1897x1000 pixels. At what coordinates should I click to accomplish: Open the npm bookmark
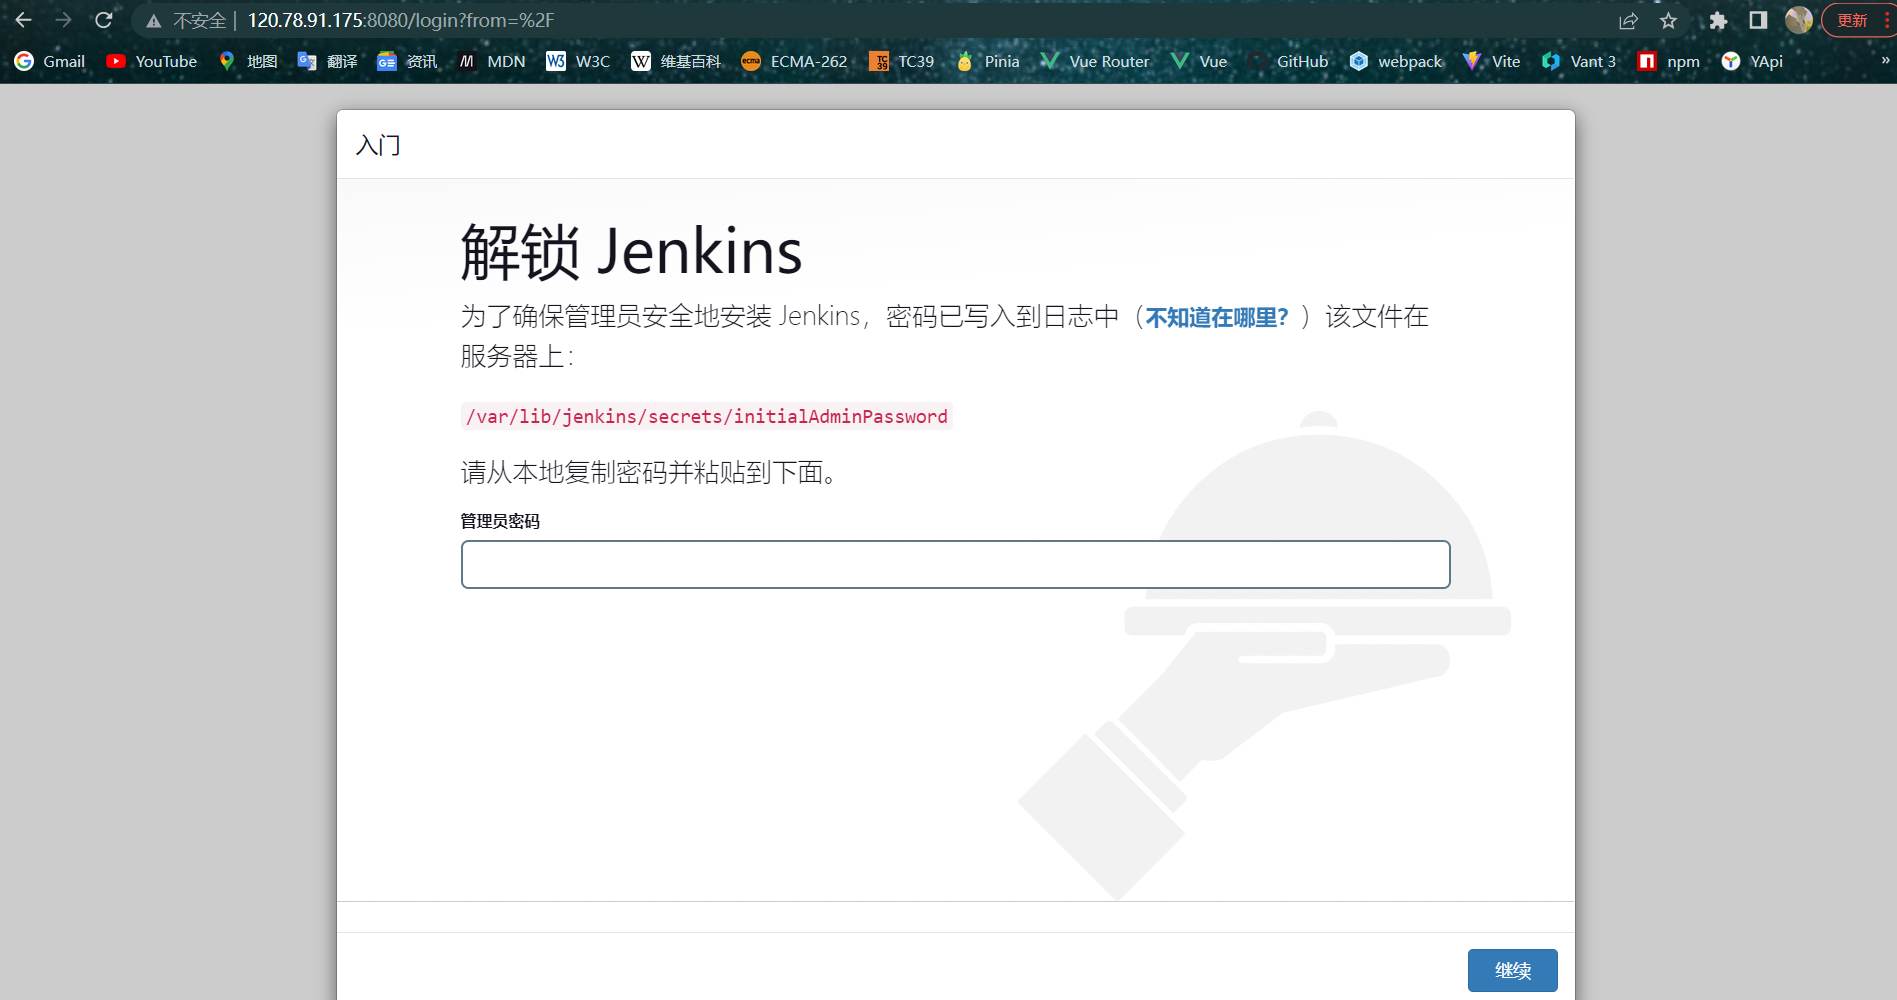point(1668,61)
